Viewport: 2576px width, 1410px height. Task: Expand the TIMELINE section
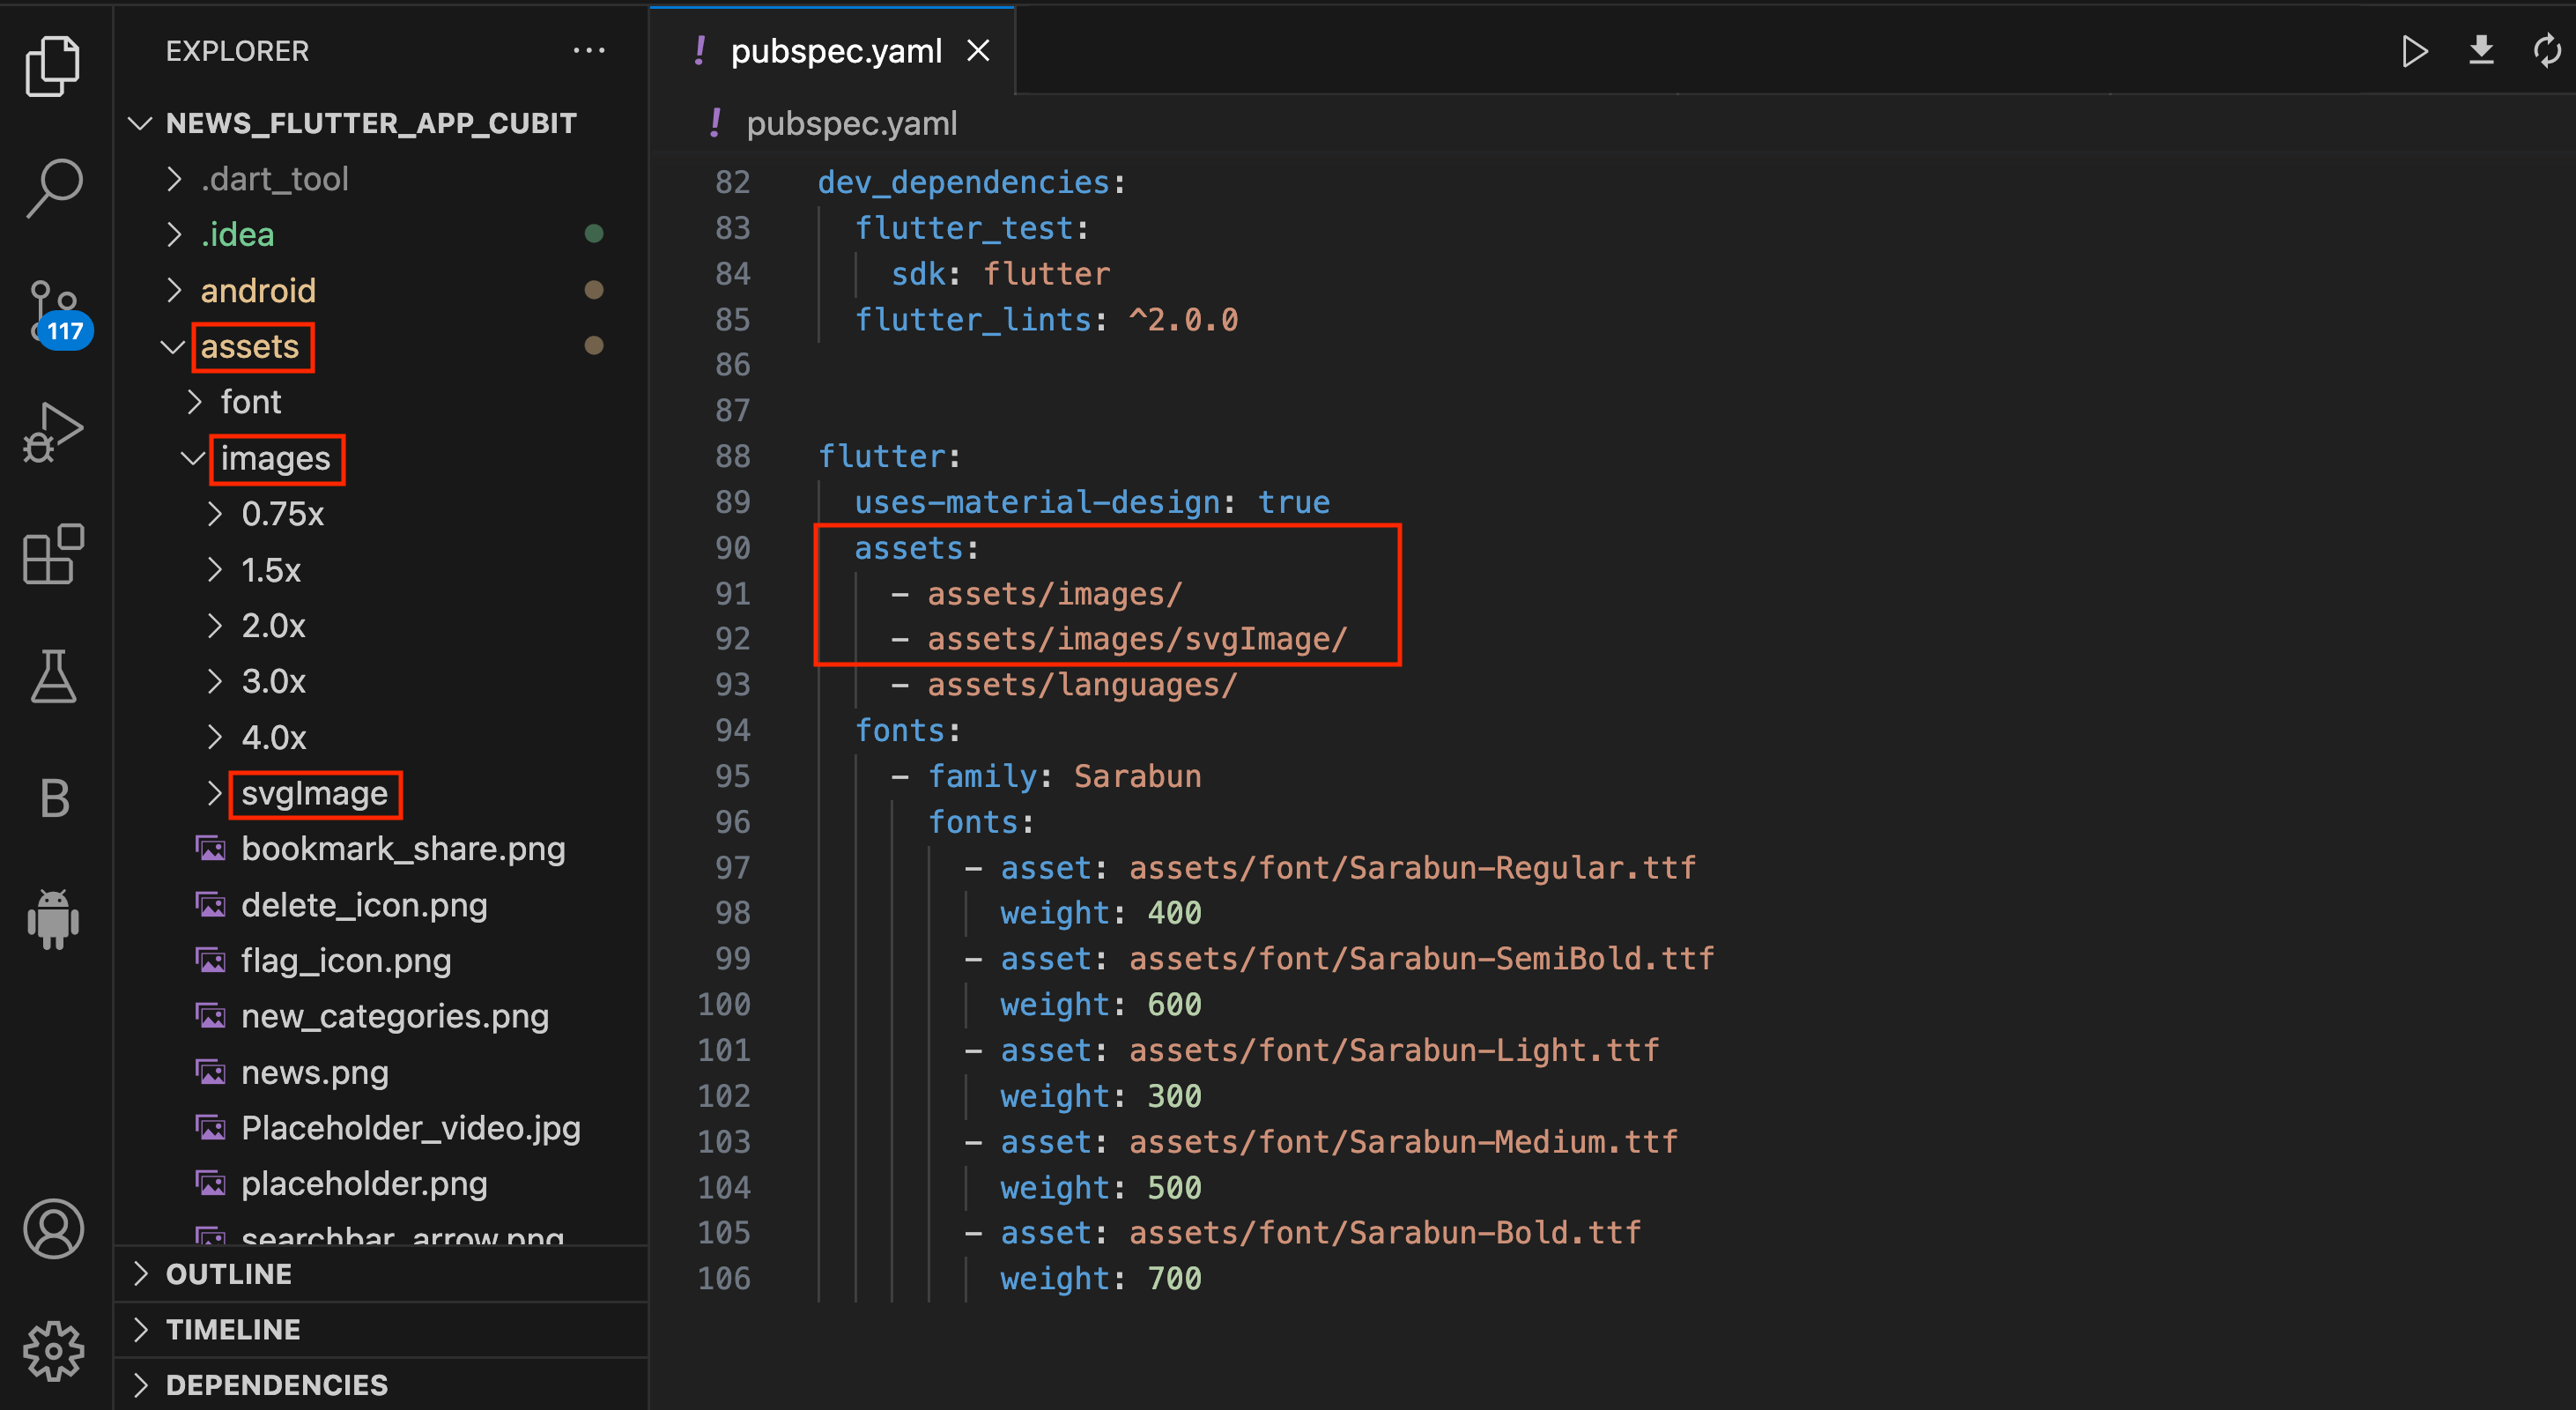(x=232, y=1329)
